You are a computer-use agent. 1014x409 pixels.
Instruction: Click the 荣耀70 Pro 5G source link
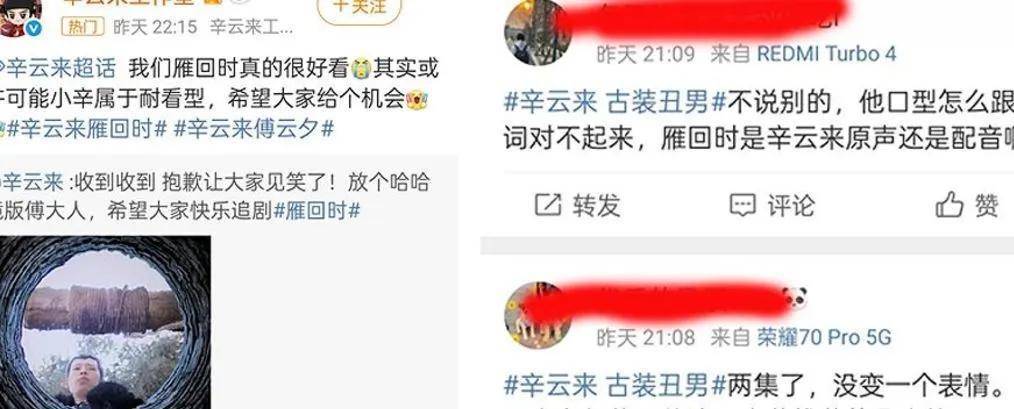tap(824, 337)
